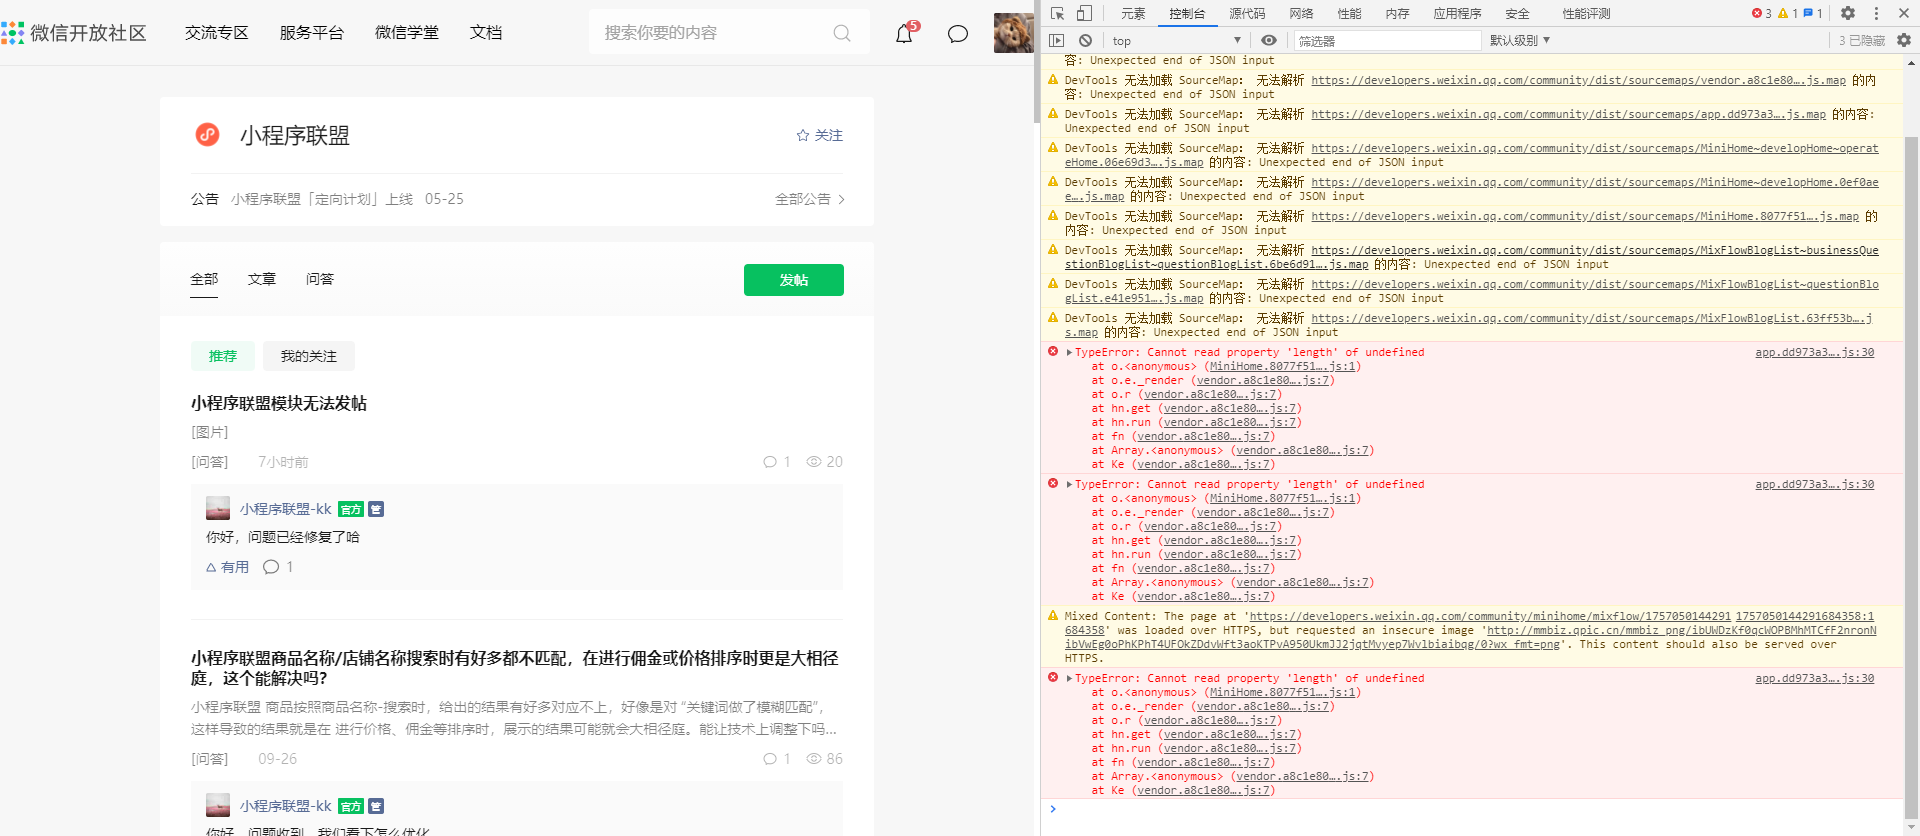Click the yellow warning count badge
The width and height of the screenshot is (1920, 836).
pyautogui.click(x=1787, y=13)
